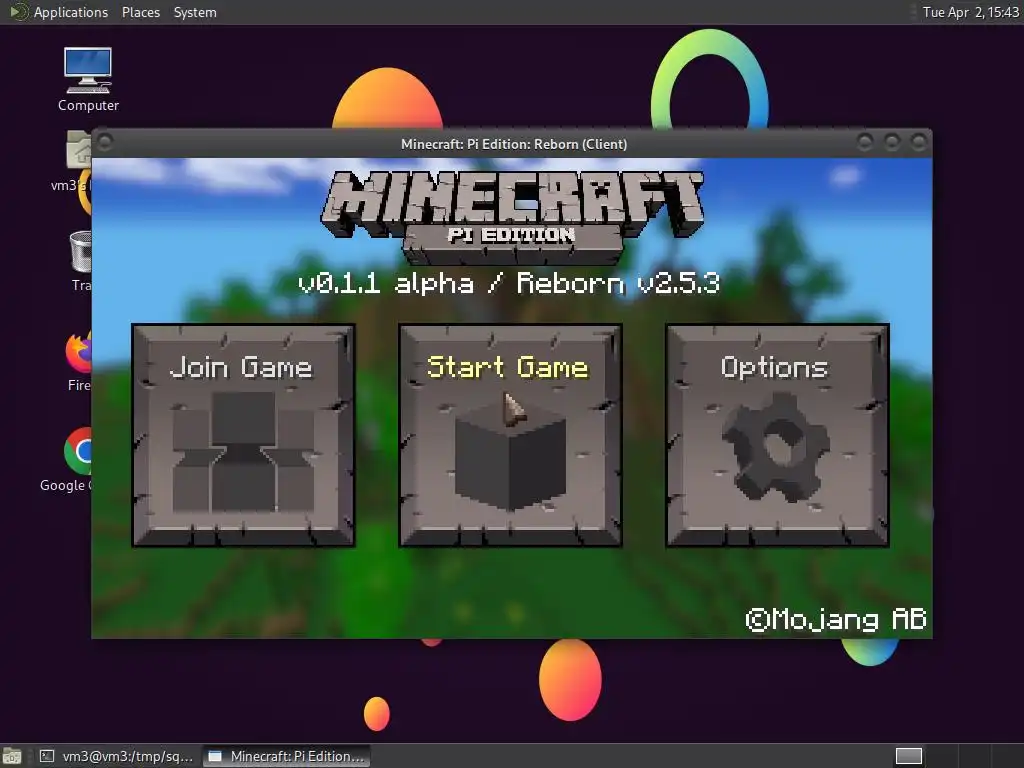The width and height of the screenshot is (1024, 768).
Task: Switch to the vm3@vm3 terminal taskbar item
Action: click(x=116, y=756)
